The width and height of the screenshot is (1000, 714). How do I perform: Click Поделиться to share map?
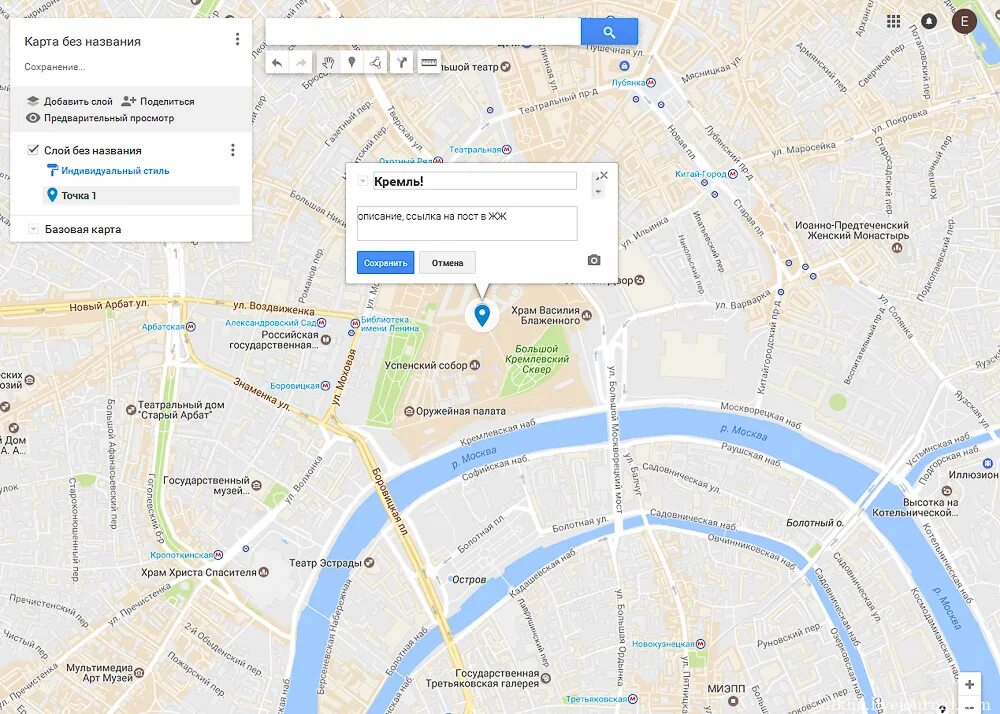click(x=158, y=101)
